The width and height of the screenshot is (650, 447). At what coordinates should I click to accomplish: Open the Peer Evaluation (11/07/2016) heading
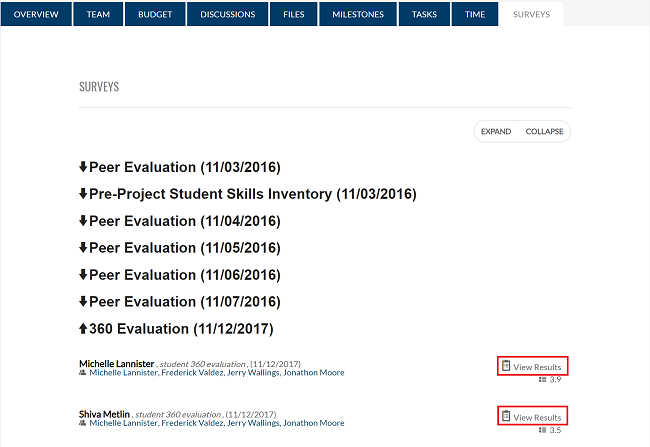tap(185, 302)
